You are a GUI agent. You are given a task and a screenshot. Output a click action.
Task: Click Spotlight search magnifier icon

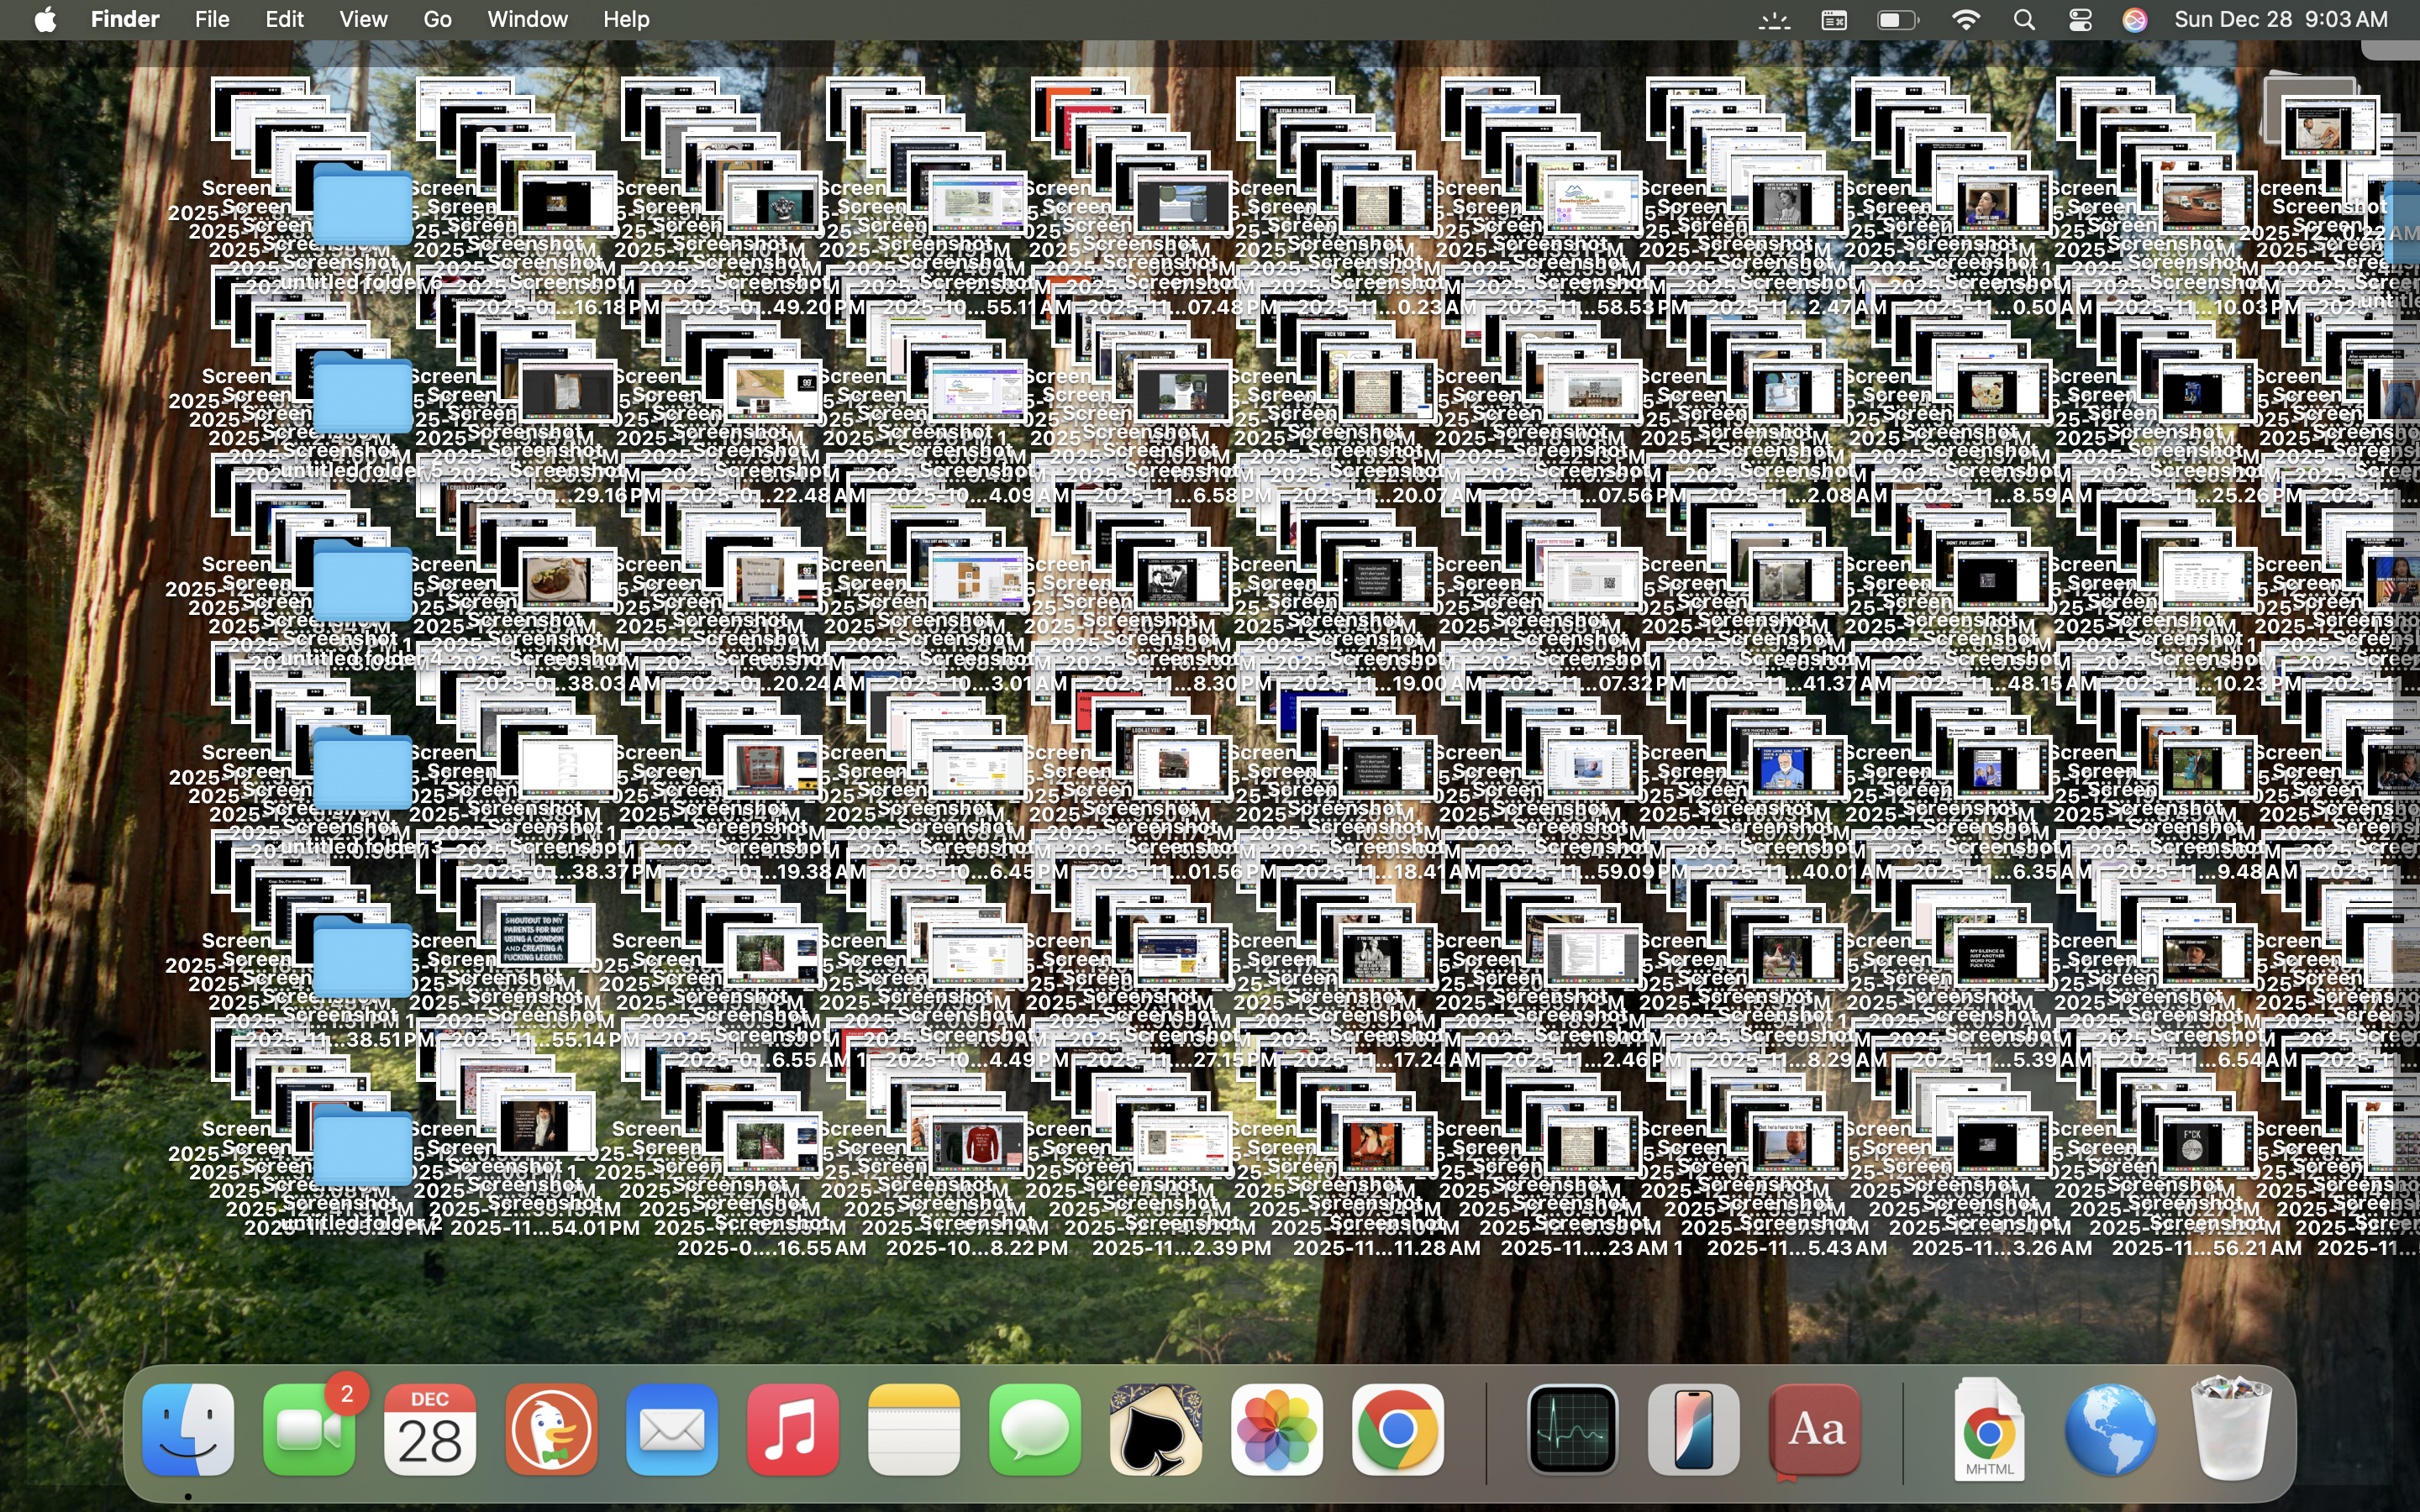coord(2024,20)
